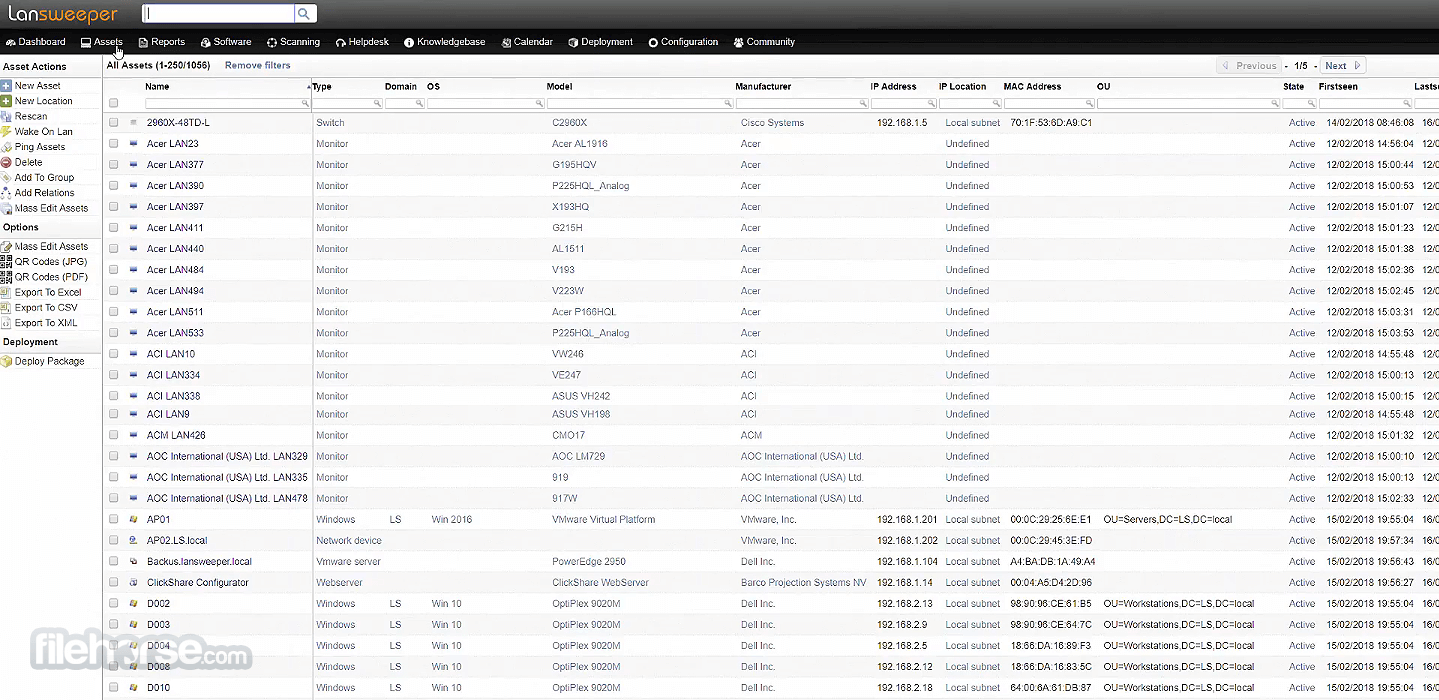Click the Export To CSV icon

coord(6,308)
